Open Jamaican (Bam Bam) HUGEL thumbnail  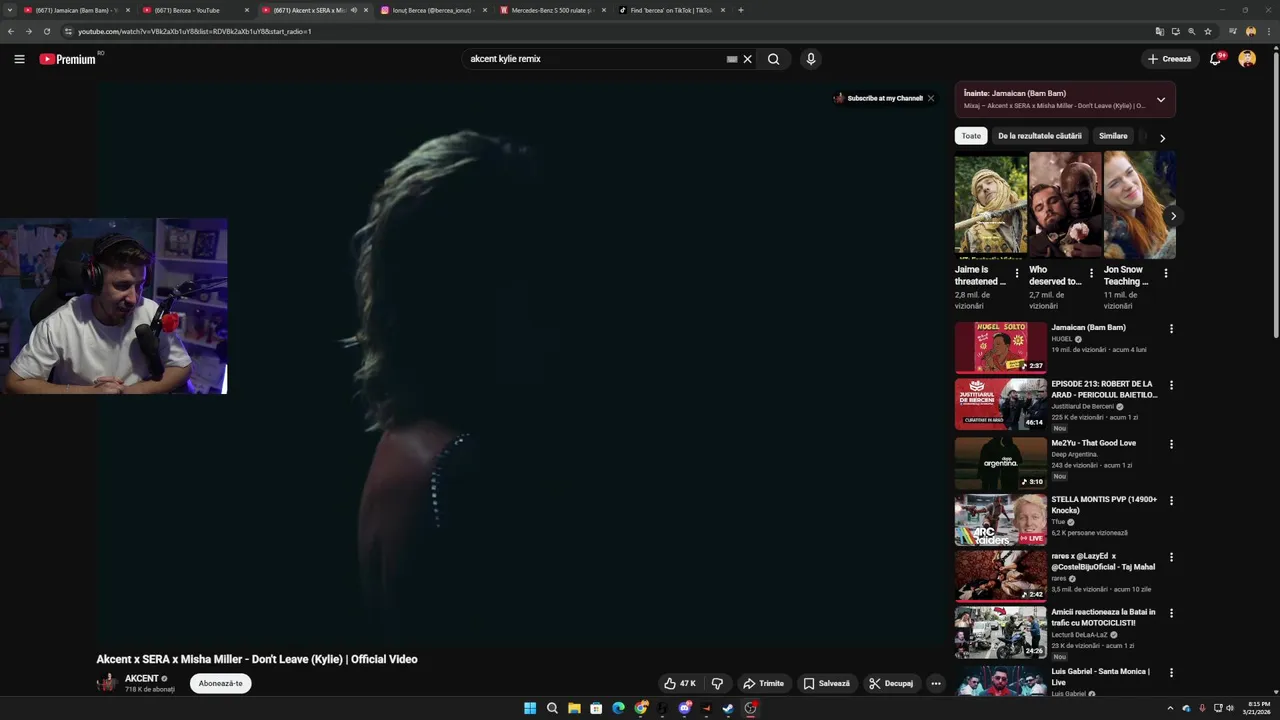1001,347
